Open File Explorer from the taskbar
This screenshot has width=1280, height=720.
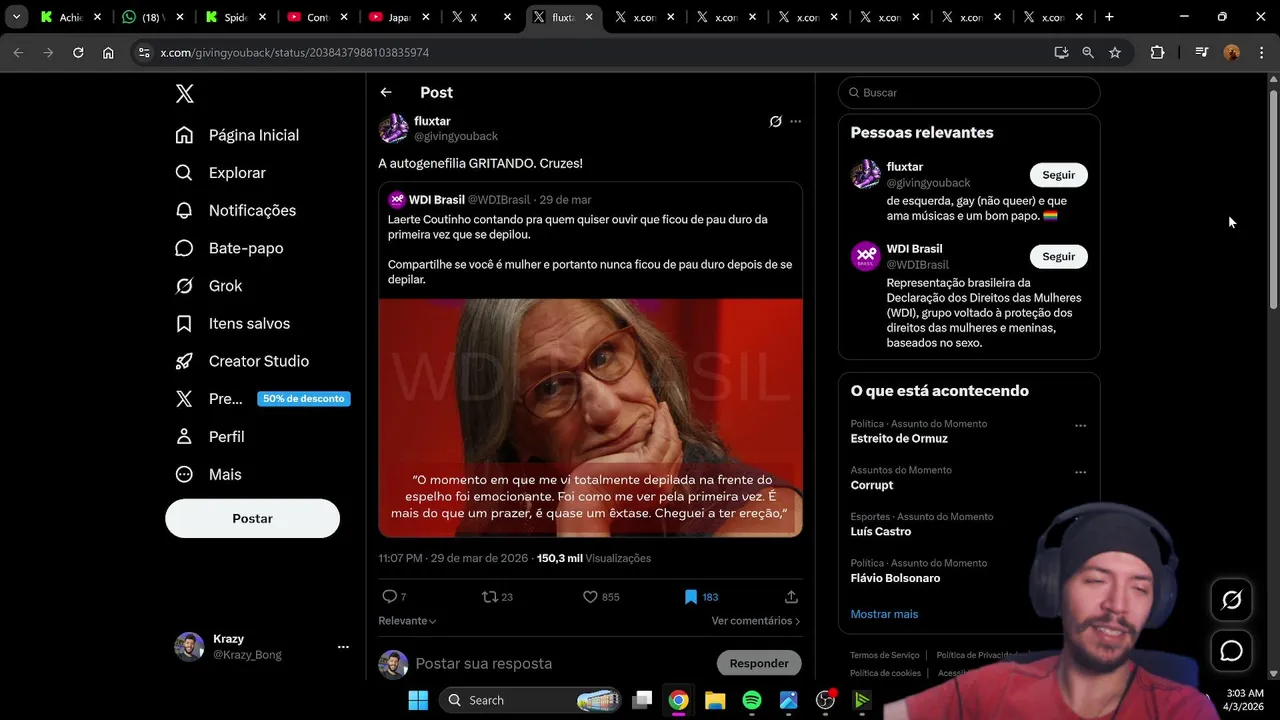(715, 700)
